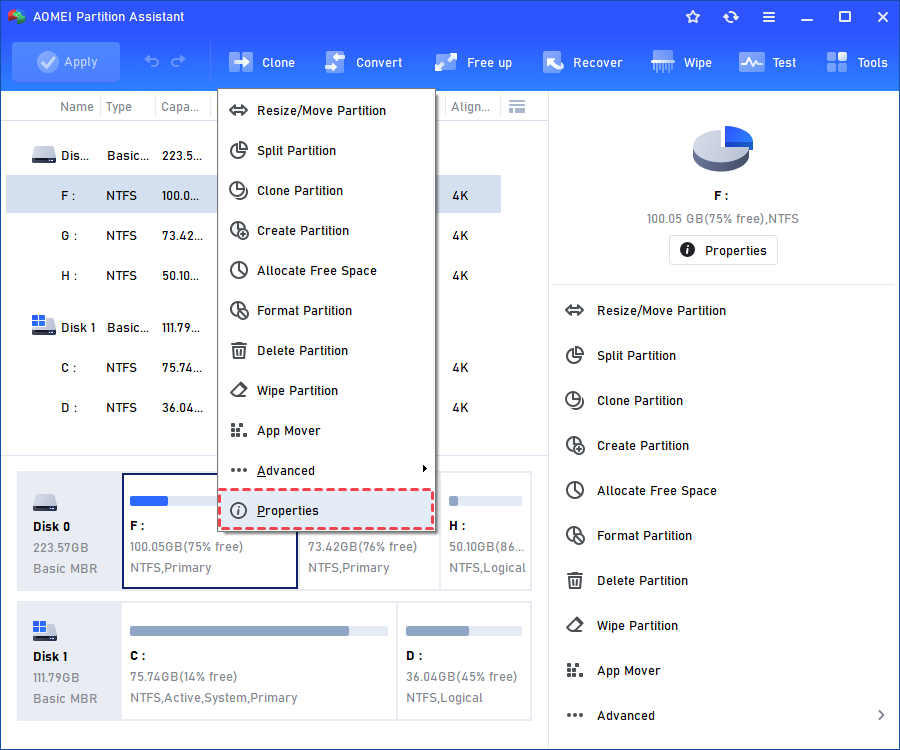Screen dimensions: 900x750
Task: Choose Clone Partition in context menu
Action: tap(326, 191)
